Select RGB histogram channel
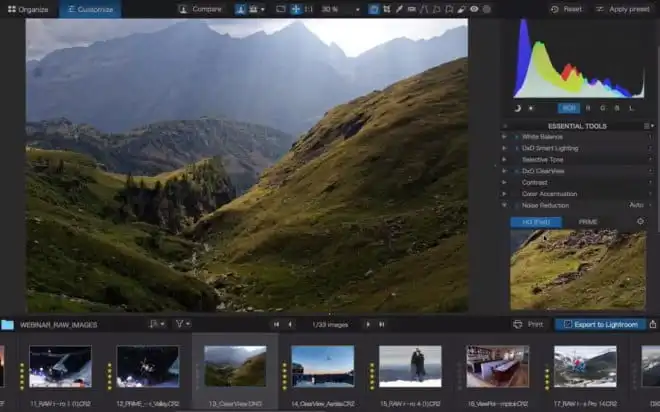660x412 pixels. [569, 108]
